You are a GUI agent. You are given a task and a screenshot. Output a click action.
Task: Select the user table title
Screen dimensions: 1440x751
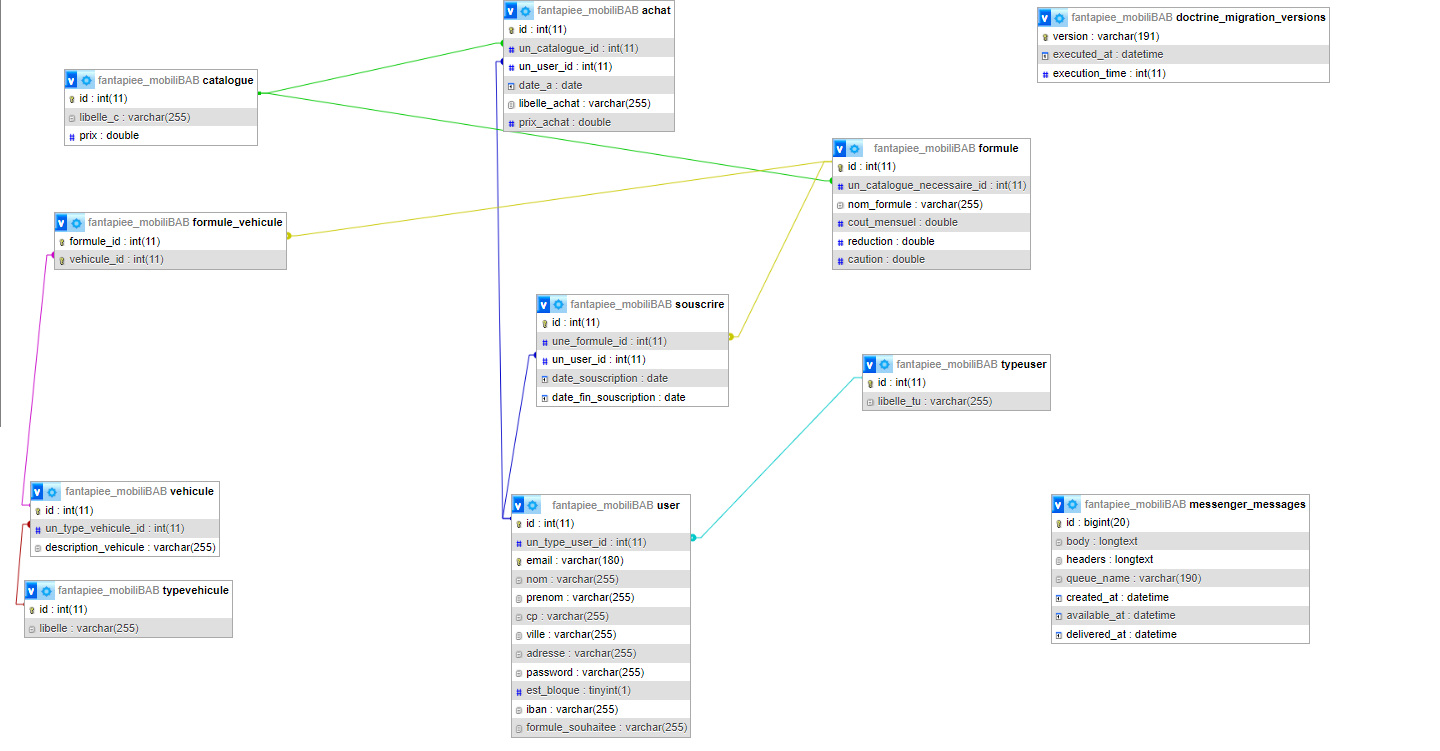616,505
